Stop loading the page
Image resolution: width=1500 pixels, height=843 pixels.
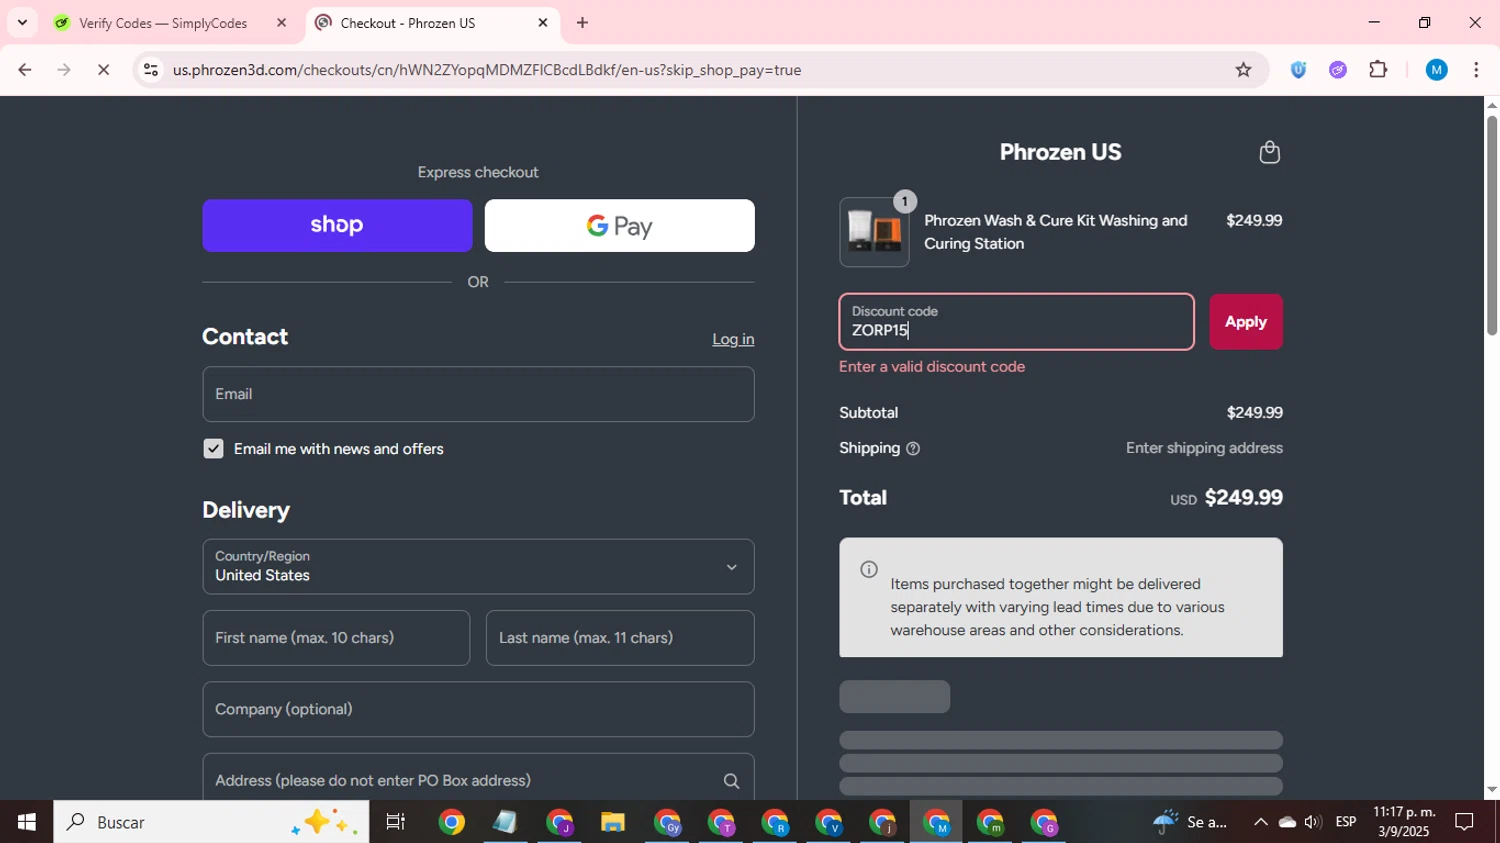point(103,70)
